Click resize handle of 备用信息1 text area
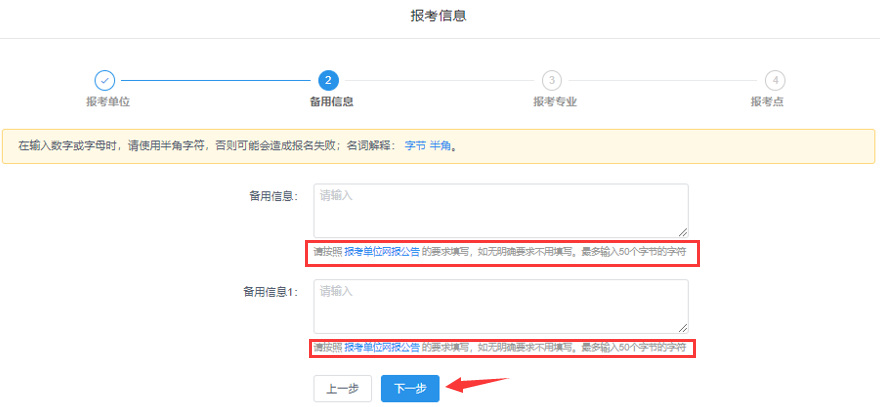The image size is (880, 407). point(683,327)
